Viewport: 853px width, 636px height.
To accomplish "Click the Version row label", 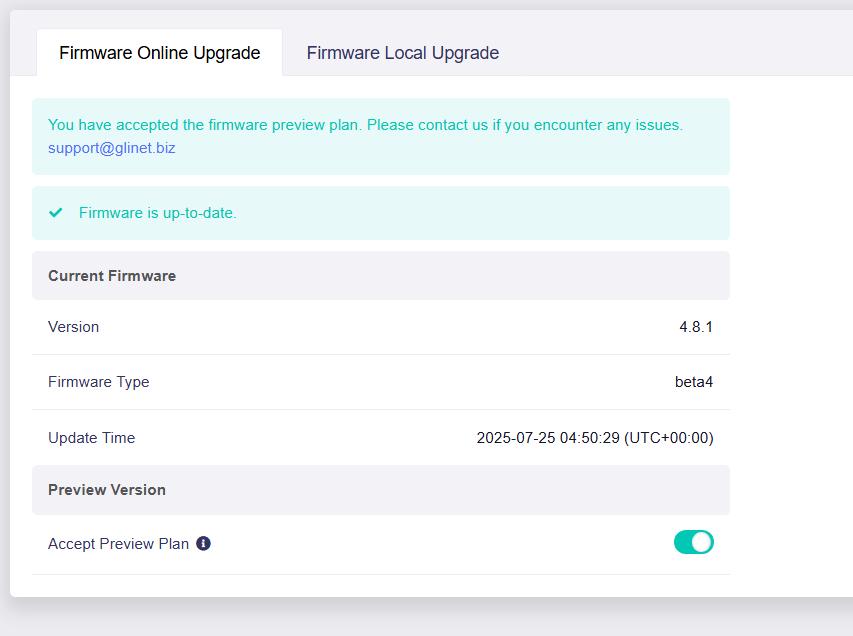I will (x=73, y=327).
